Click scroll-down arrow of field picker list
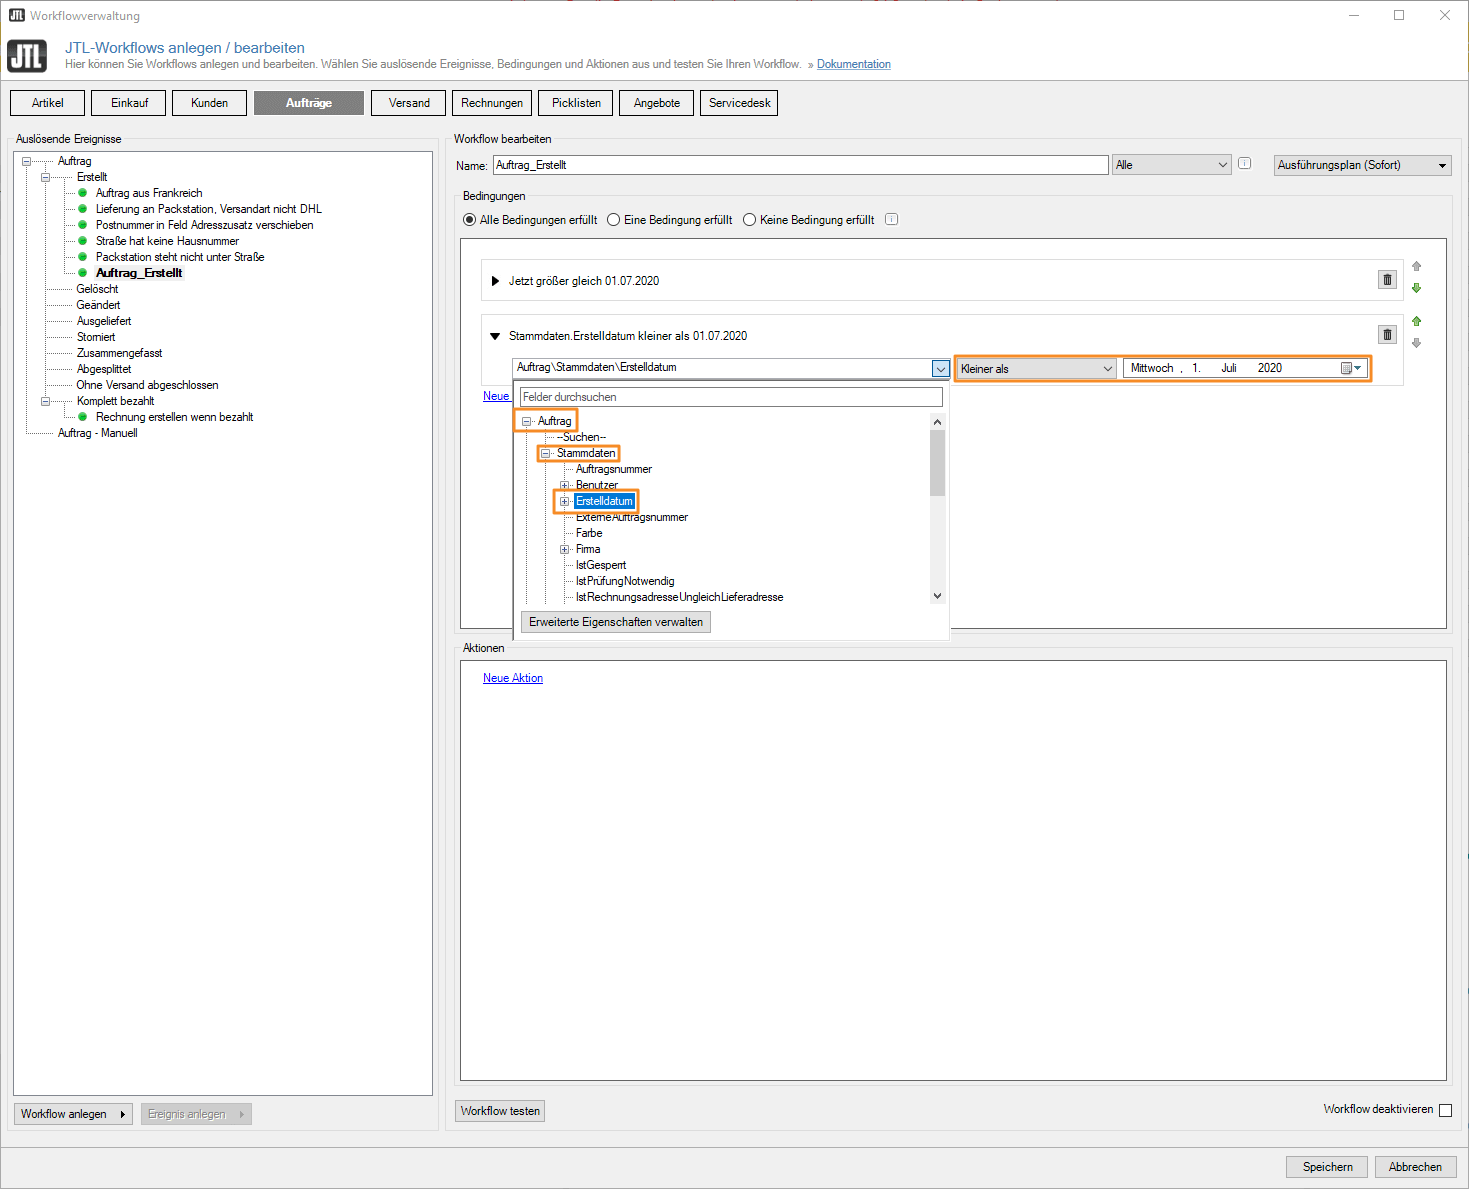This screenshot has height=1189, width=1469. click(x=937, y=596)
